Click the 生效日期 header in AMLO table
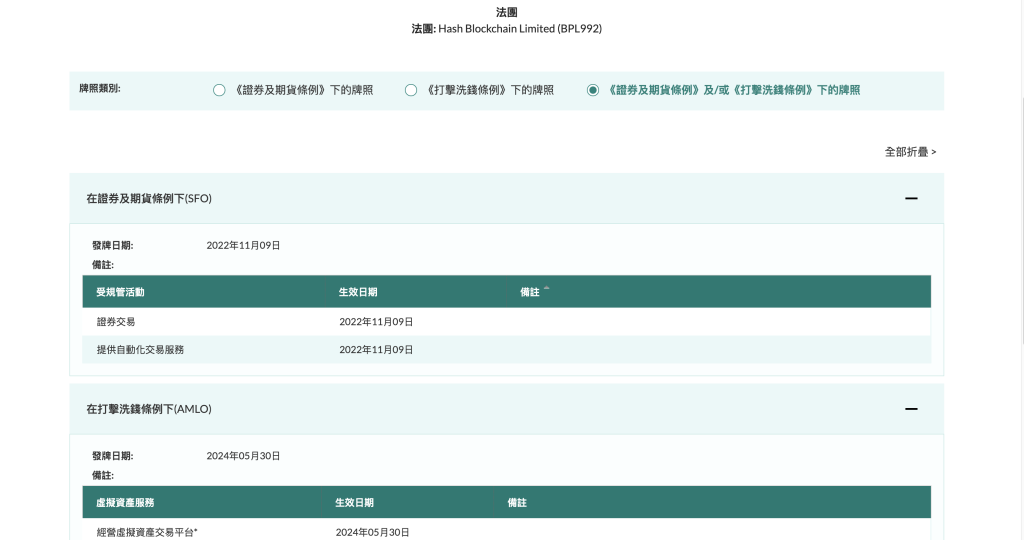This screenshot has height=540, width=1024. pos(355,502)
